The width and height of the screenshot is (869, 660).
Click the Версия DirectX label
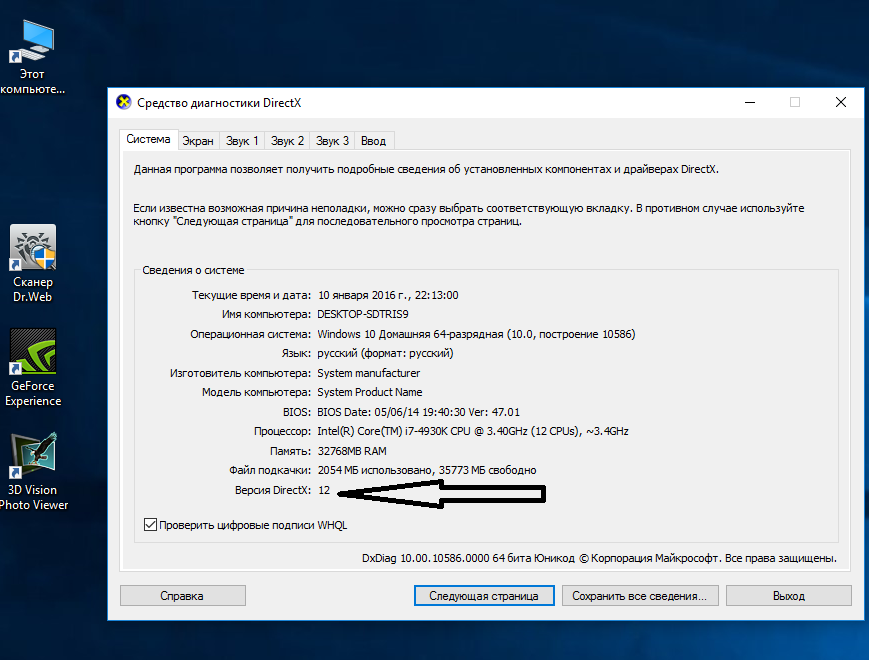pos(273,490)
